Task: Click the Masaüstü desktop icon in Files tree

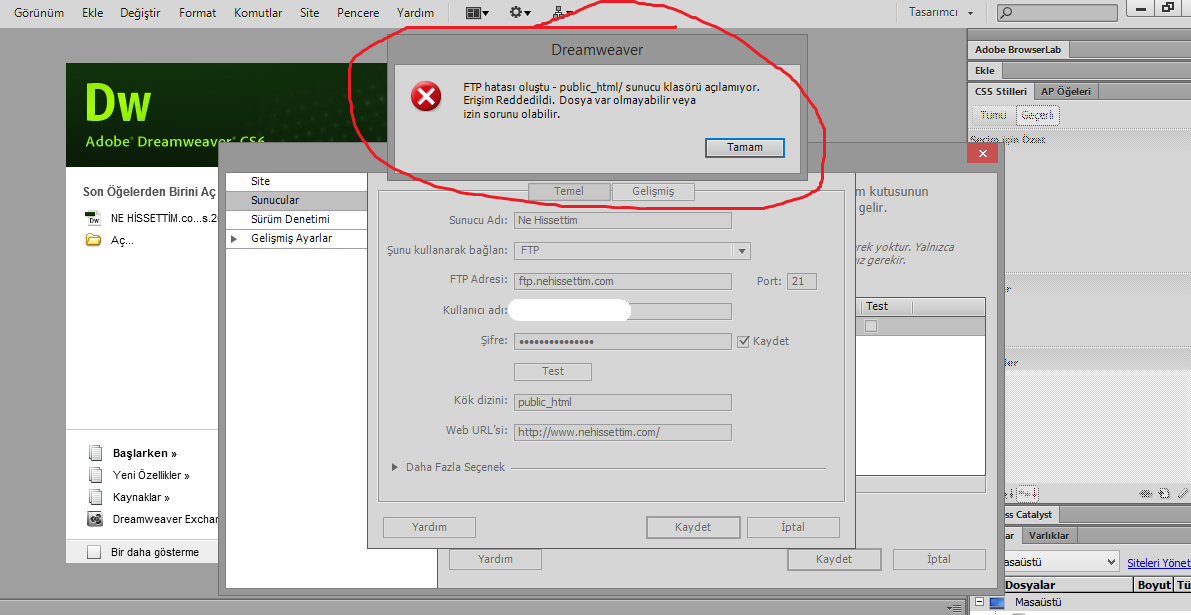Action: (x=997, y=603)
